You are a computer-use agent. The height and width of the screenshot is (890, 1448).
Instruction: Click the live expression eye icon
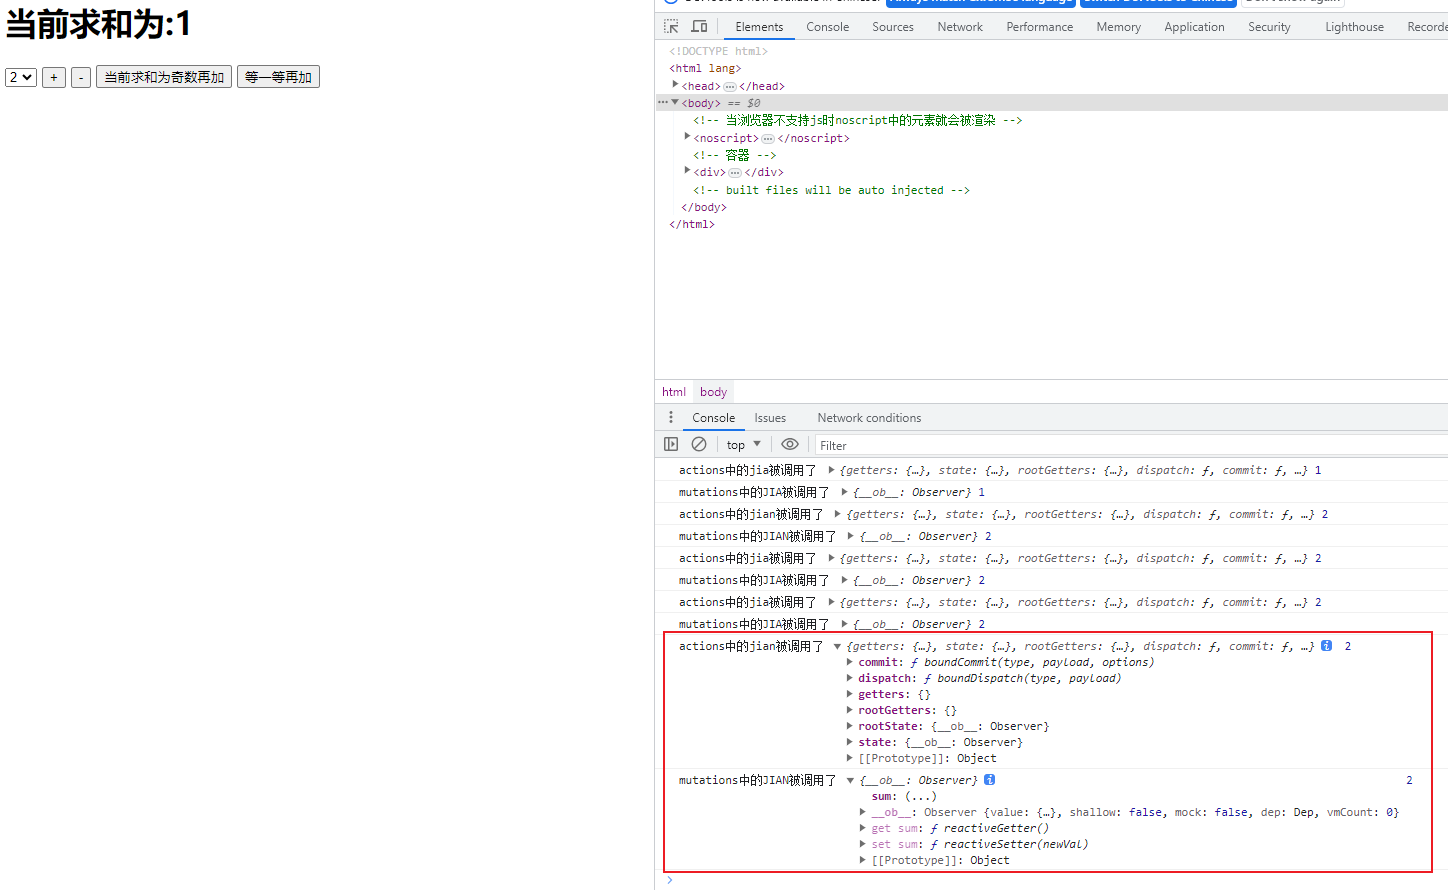click(790, 444)
